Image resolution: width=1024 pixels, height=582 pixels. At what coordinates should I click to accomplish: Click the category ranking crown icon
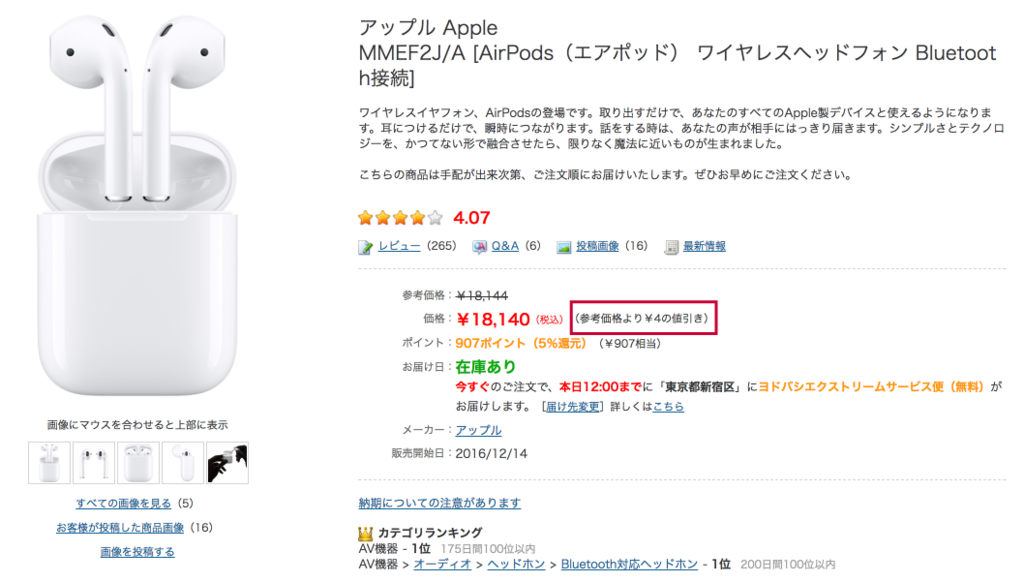tap(366, 533)
